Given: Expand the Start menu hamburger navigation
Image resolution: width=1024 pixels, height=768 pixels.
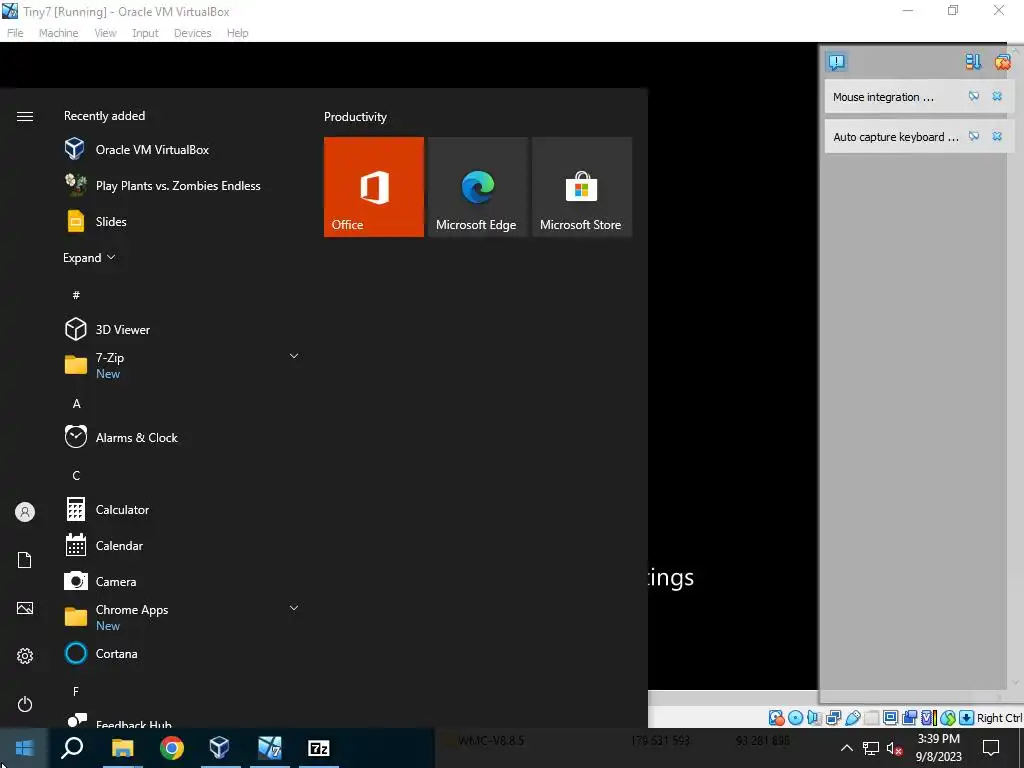Looking at the screenshot, I should point(25,116).
